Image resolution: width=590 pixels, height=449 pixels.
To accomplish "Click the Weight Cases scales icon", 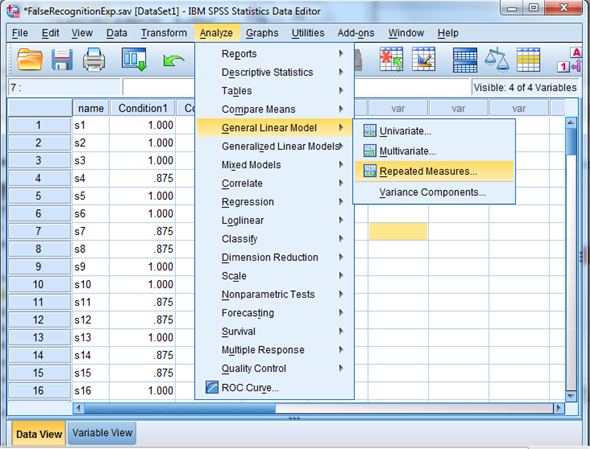I will [497, 59].
